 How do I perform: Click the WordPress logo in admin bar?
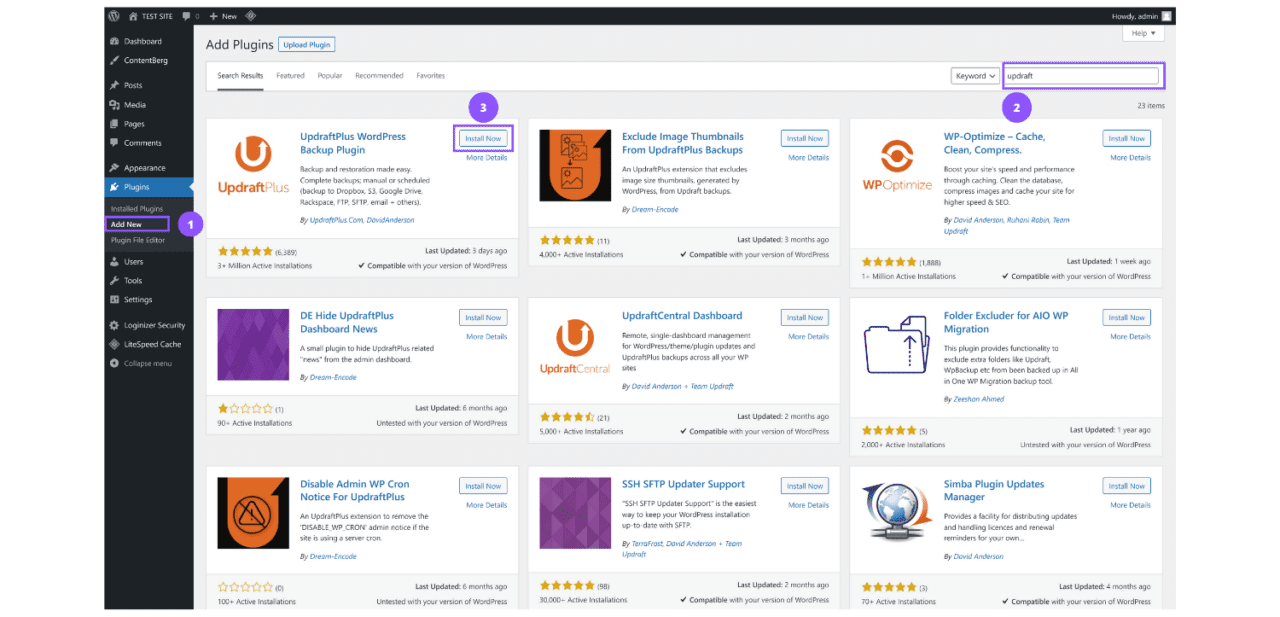[x=114, y=16]
